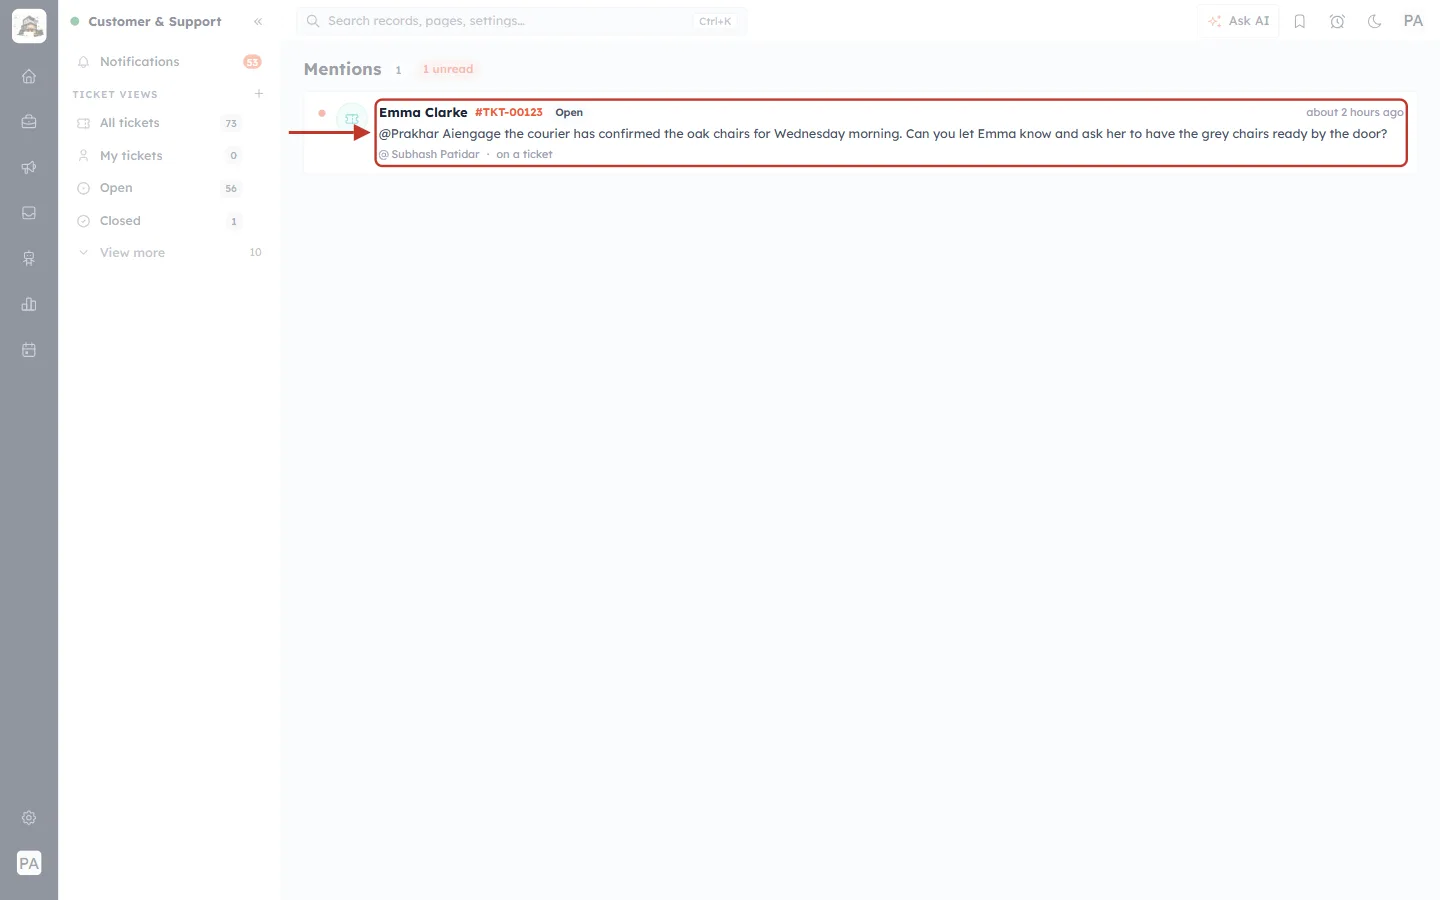Open the Home icon in left rail

click(x=29, y=76)
